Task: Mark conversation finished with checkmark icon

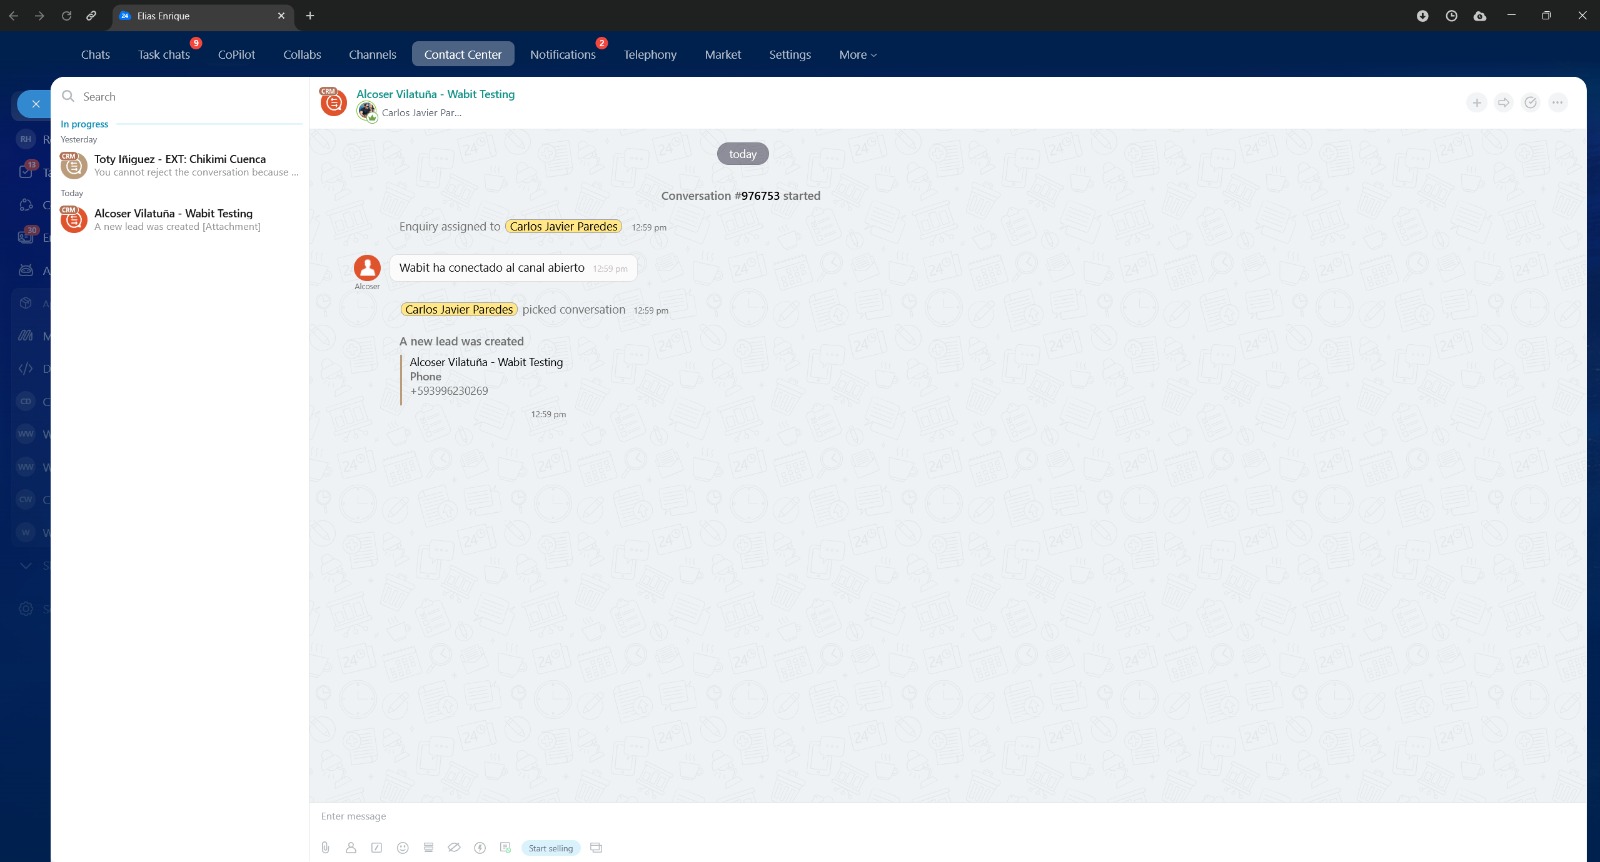Action: tap(1530, 103)
